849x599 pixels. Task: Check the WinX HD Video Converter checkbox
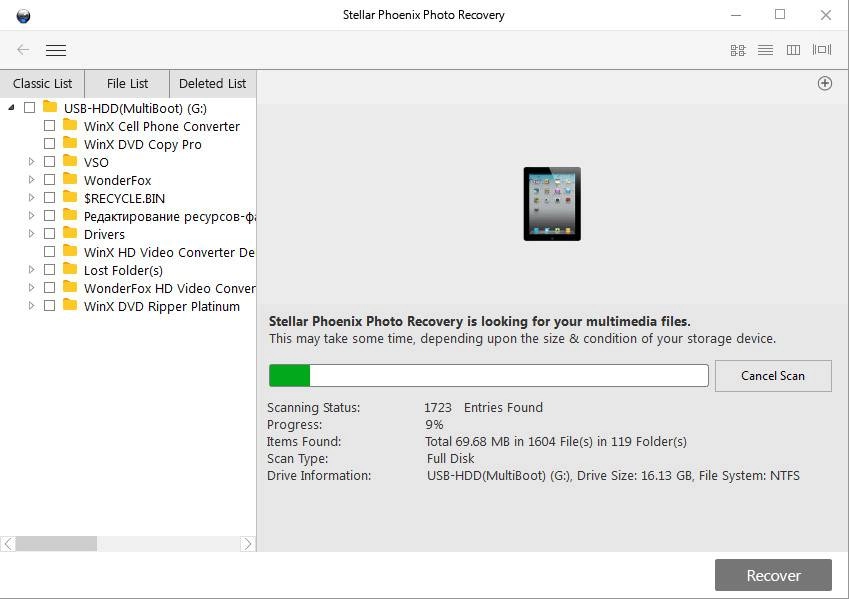[49, 251]
